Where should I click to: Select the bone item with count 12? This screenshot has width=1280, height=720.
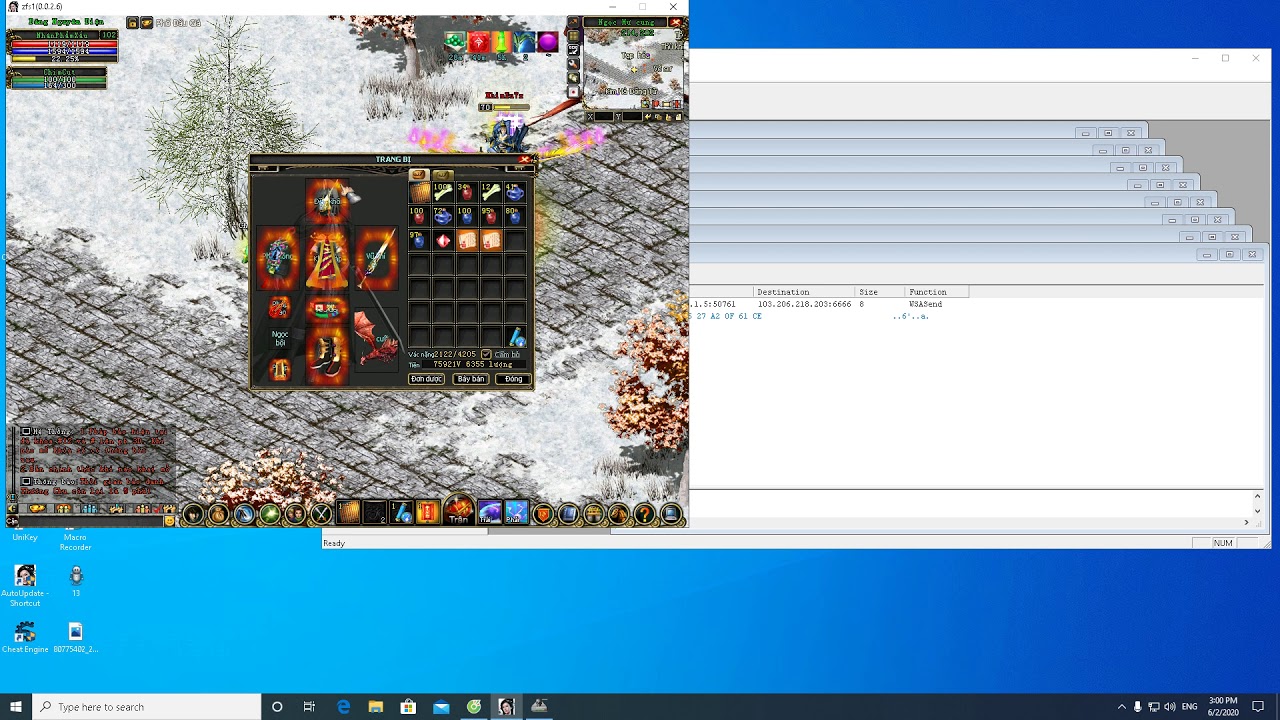click(x=490, y=193)
